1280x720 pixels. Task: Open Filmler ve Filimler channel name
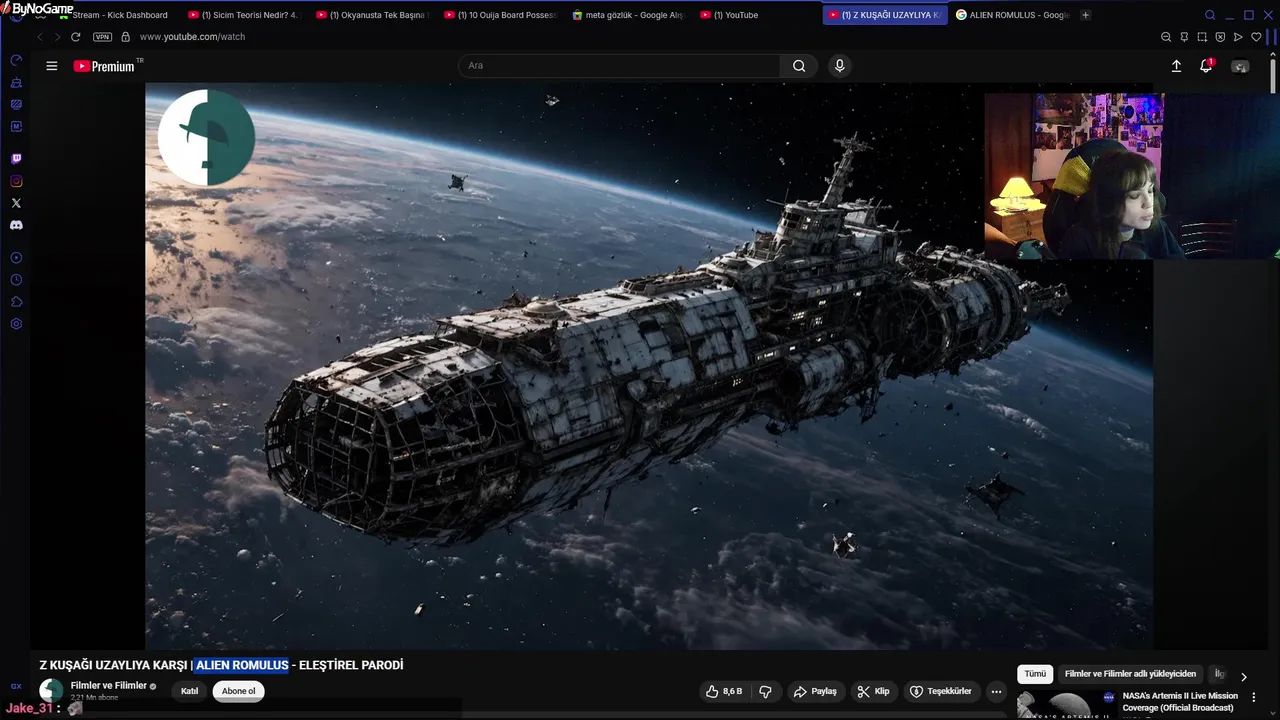coord(109,686)
